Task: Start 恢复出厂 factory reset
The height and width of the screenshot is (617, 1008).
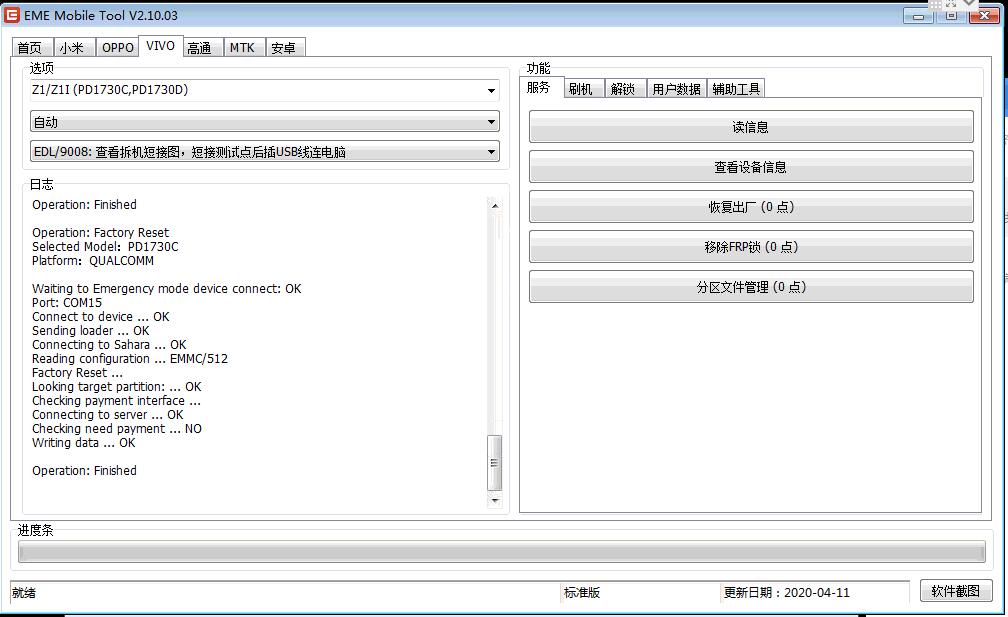Action: tap(750, 207)
